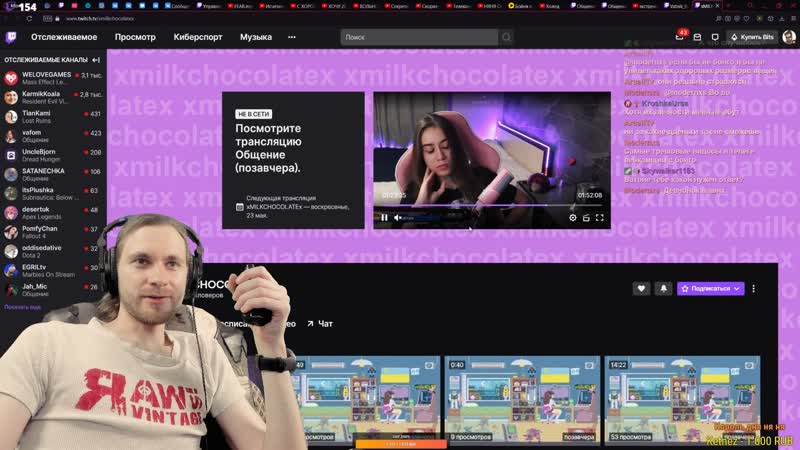Expand the show more channels link
The height and width of the screenshot is (450, 800).
[x=22, y=307]
